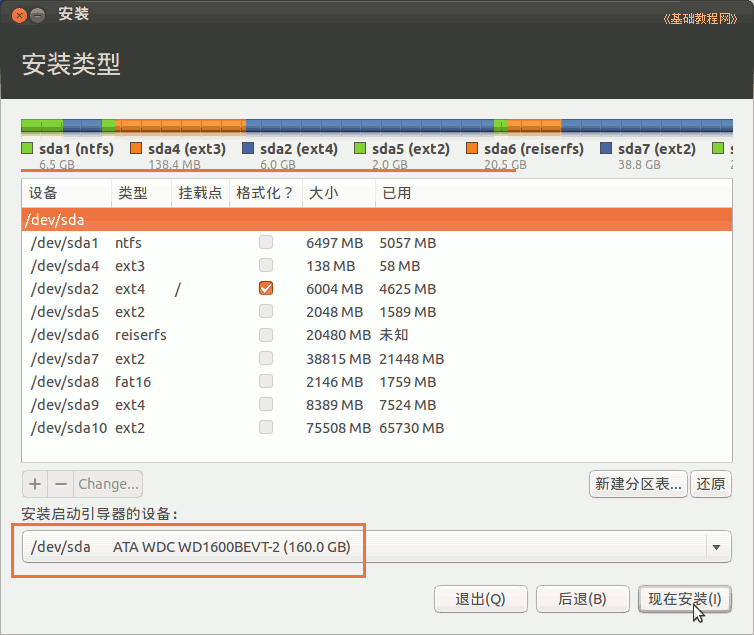Tick the format checkbox for /dev/sda1
Viewport: 754px width, 635px height.
(x=266, y=242)
